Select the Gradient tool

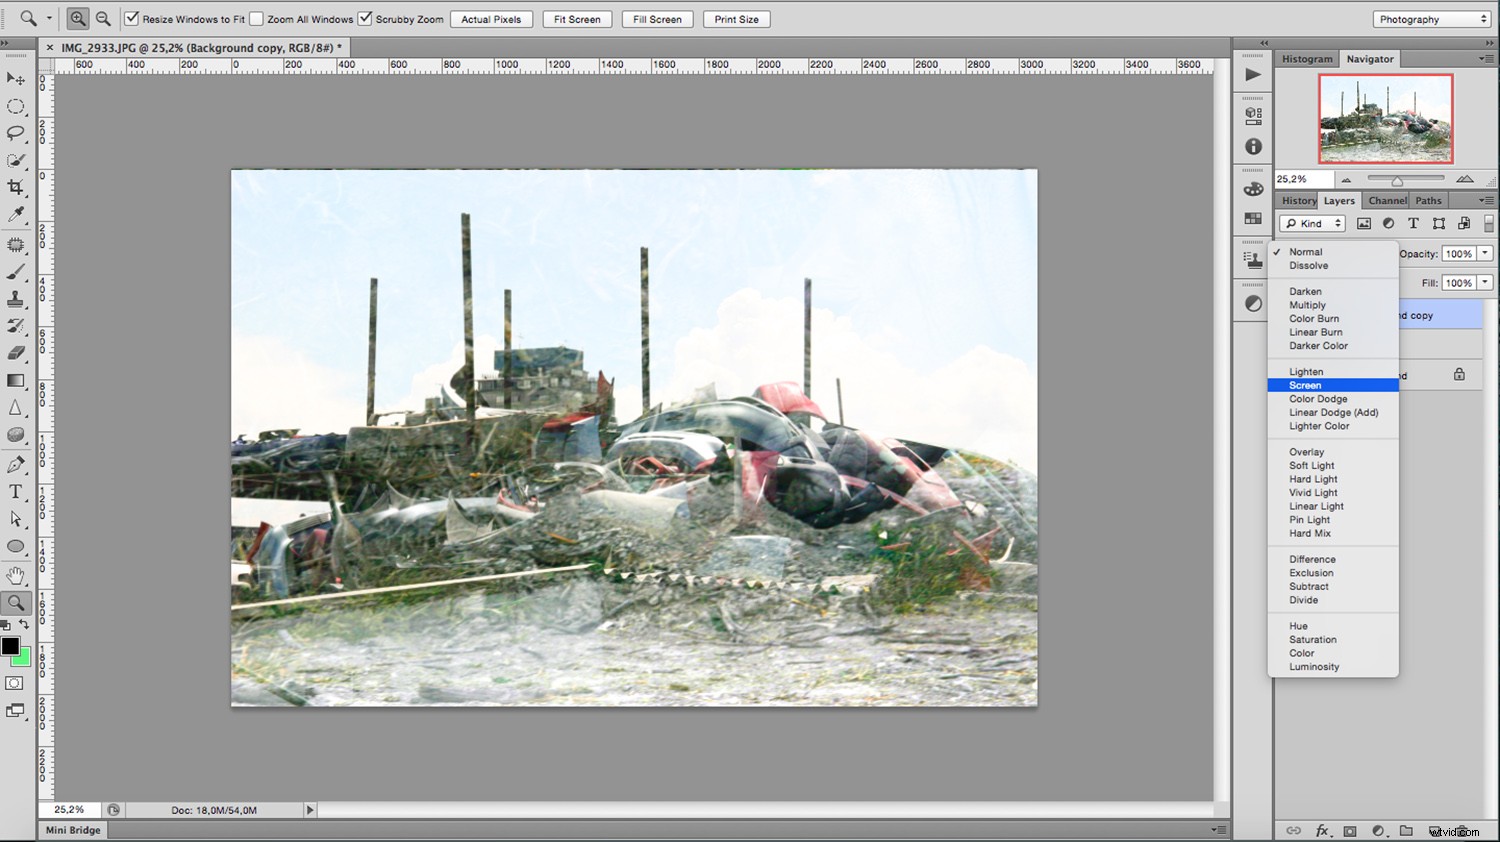point(16,380)
